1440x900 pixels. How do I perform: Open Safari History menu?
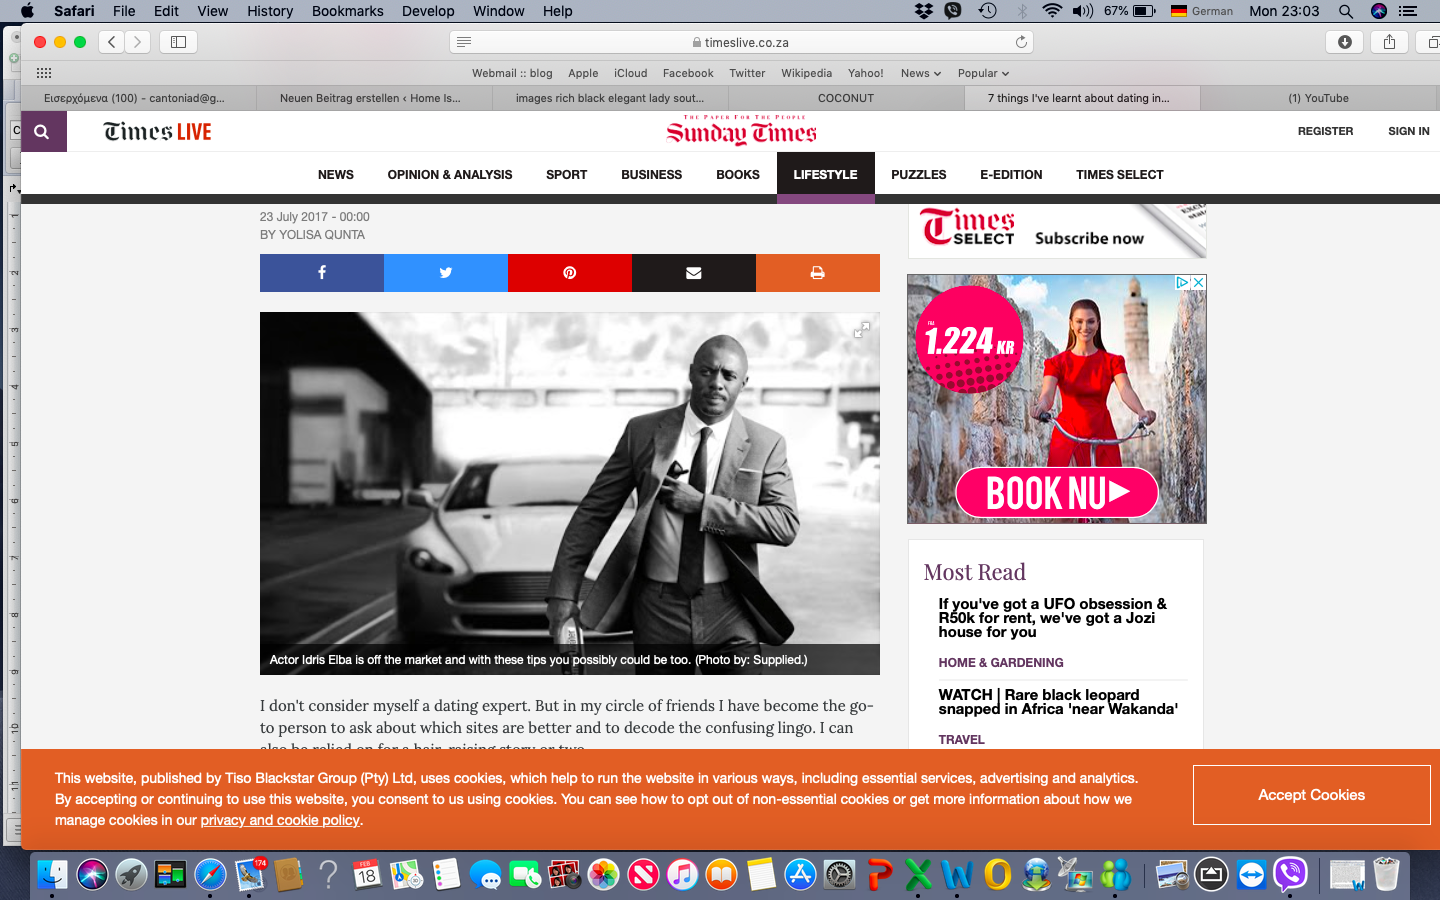[x=270, y=11]
